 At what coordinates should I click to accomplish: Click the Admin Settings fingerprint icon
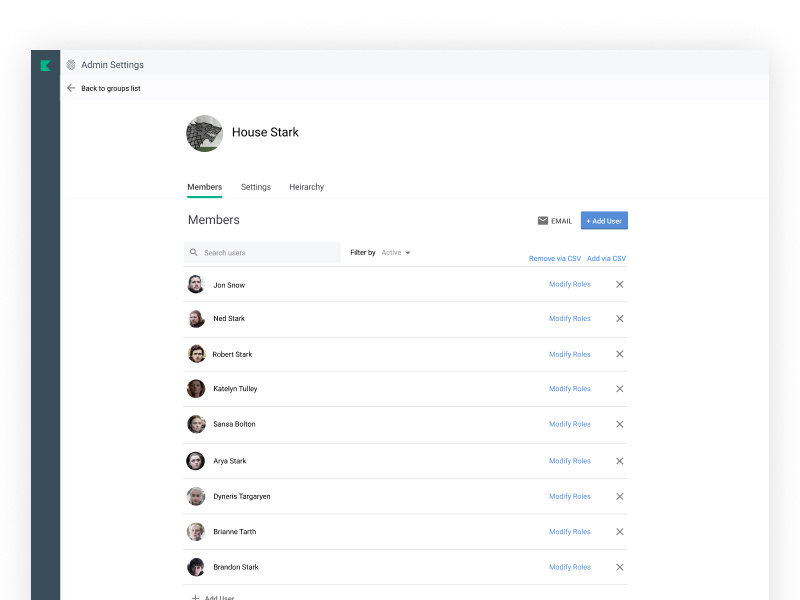click(71, 65)
